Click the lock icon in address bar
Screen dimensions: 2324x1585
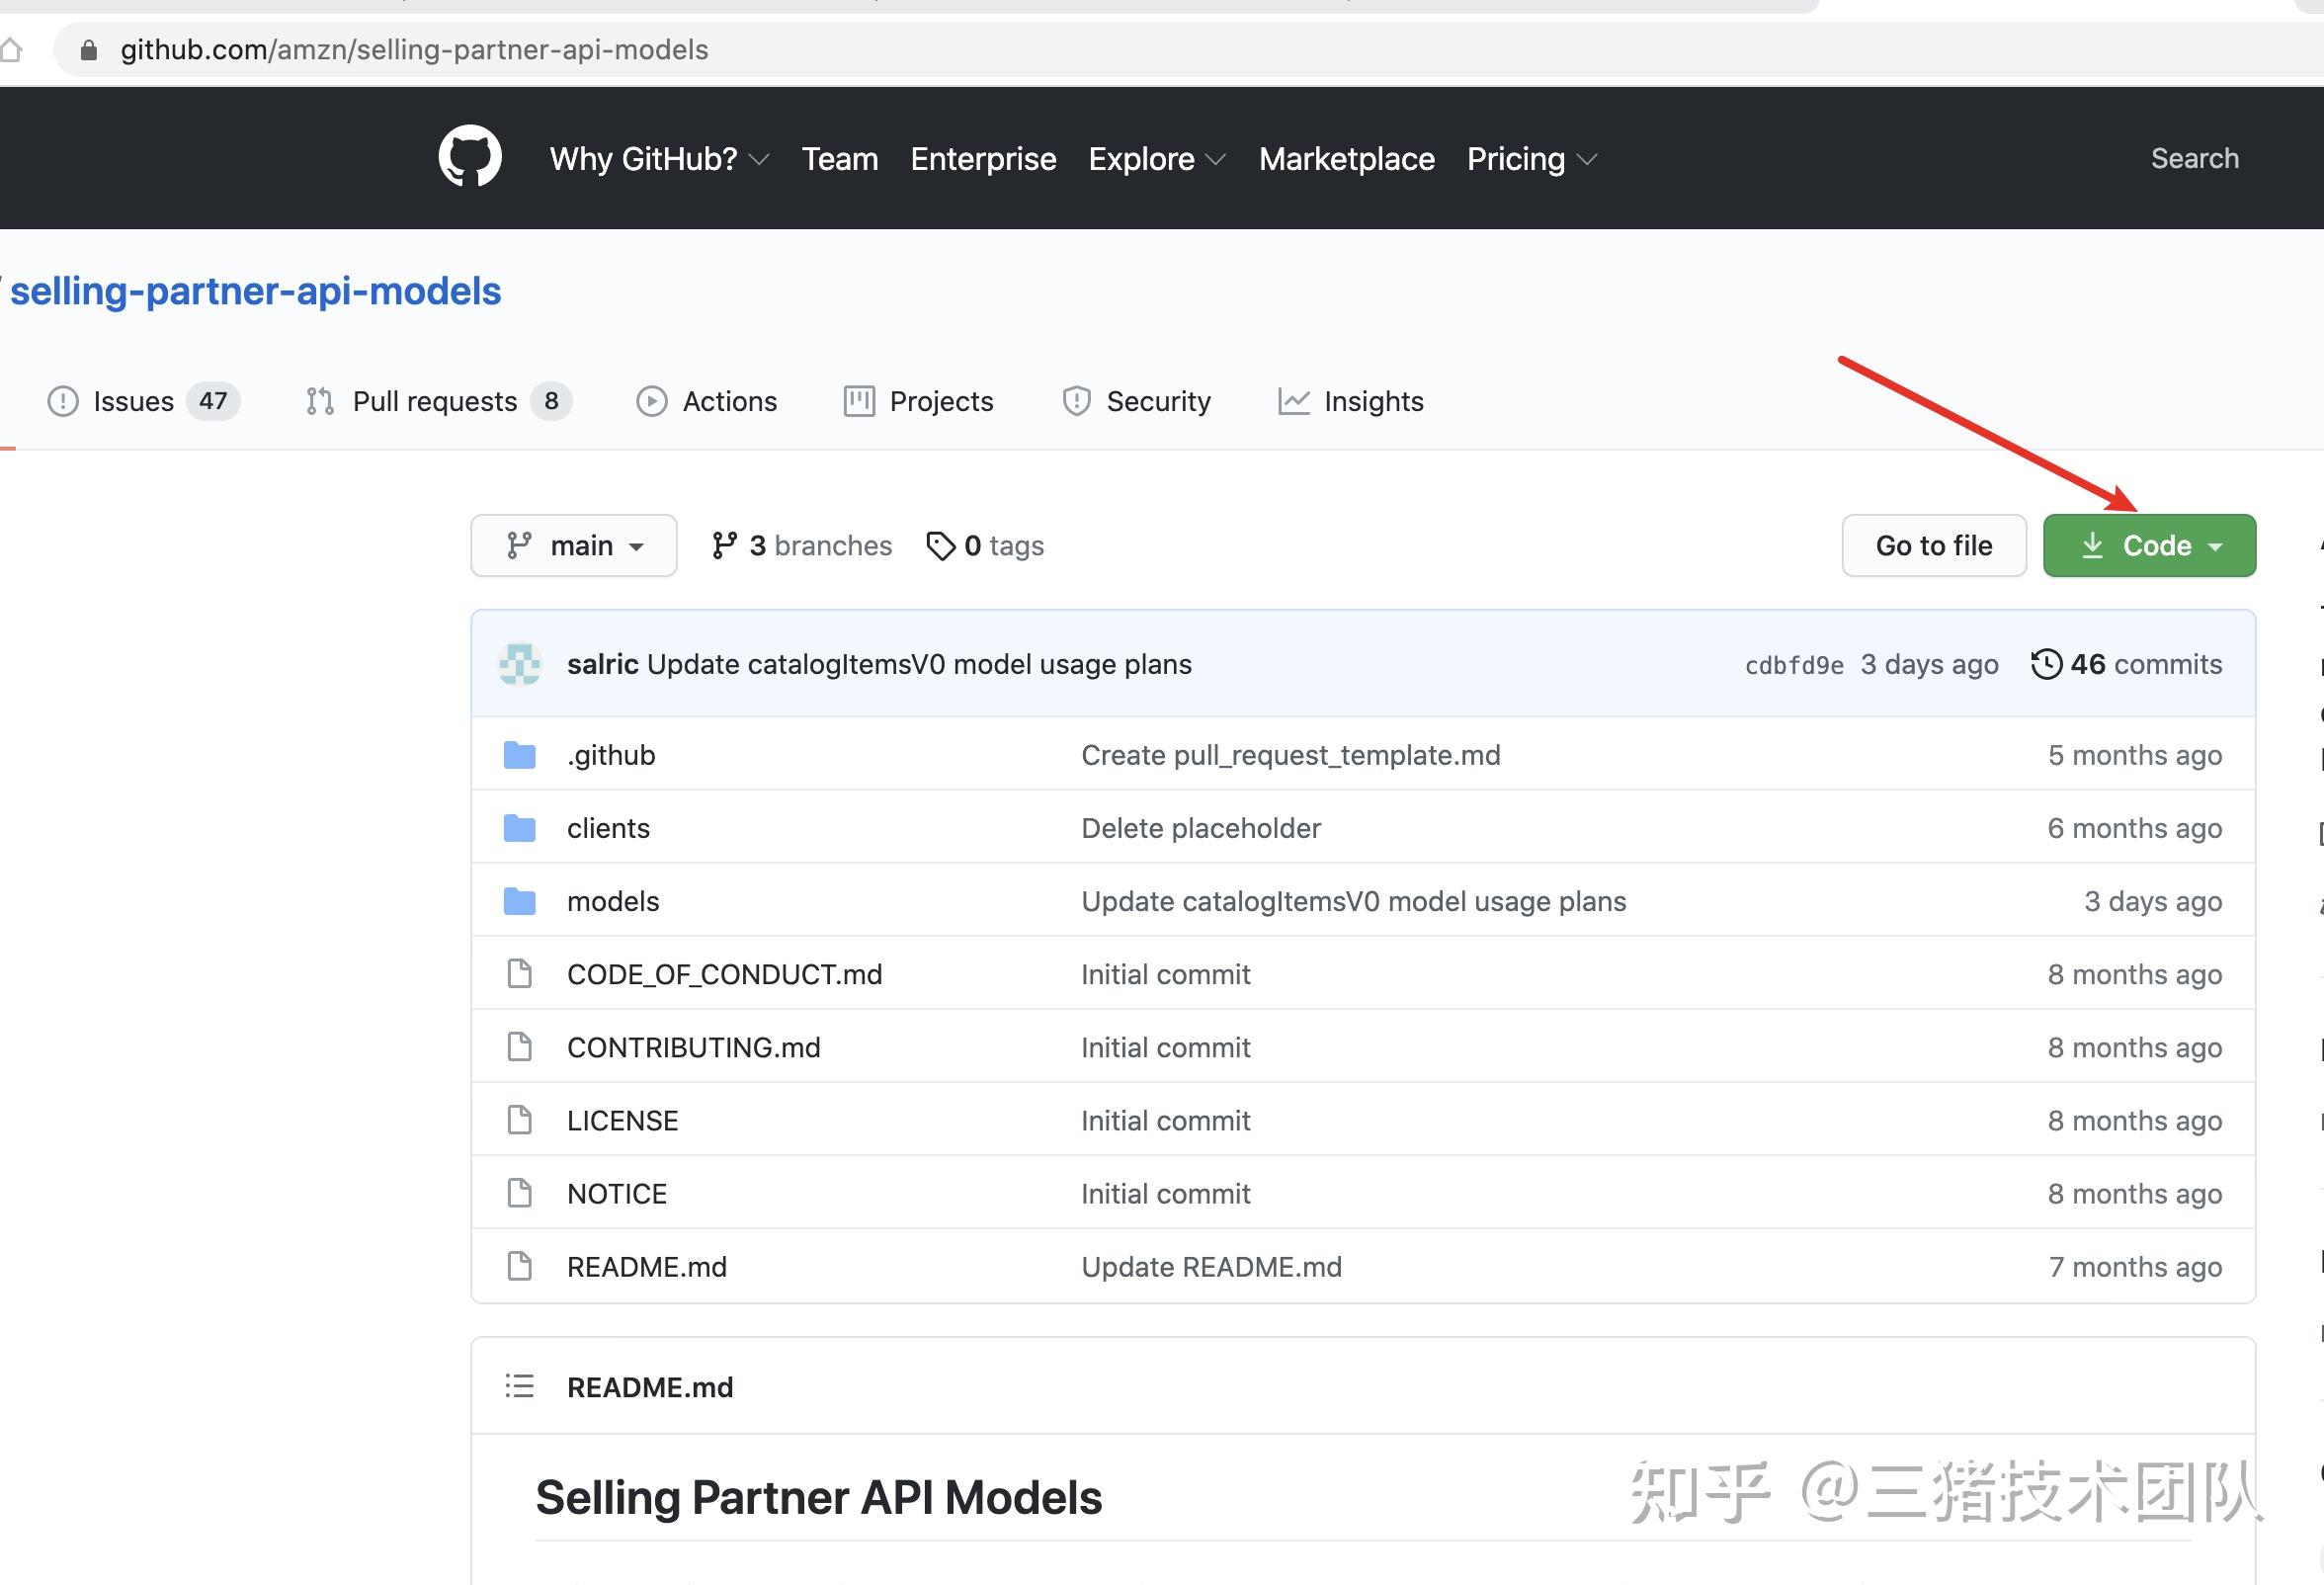pos(89,50)
